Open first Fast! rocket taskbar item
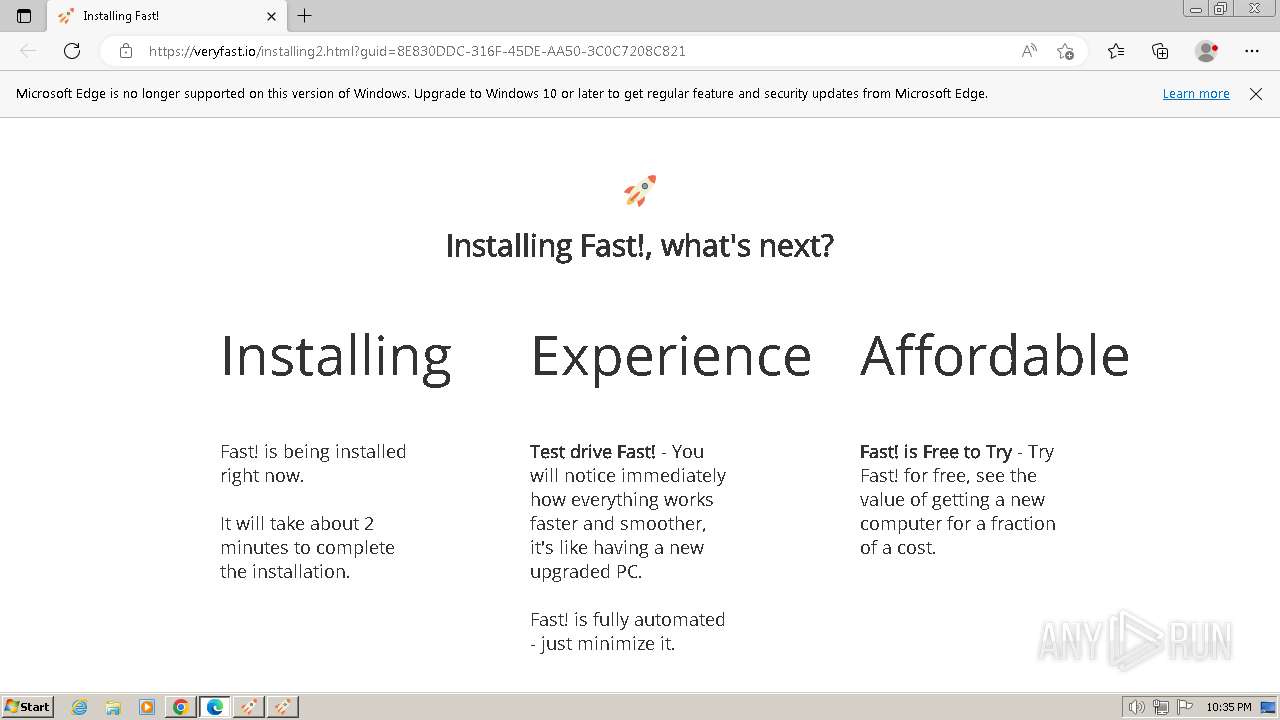Screen dimensions: 1280x720 point(249,707)
